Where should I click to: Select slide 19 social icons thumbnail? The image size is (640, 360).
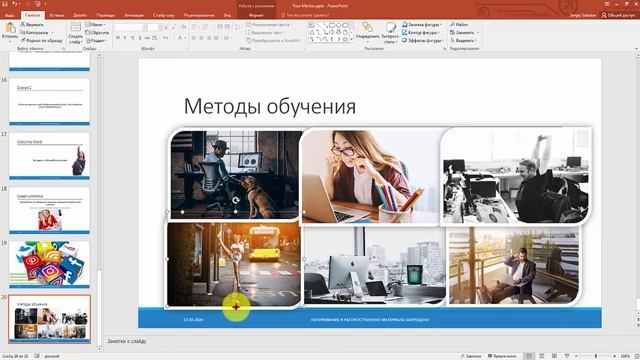tap(49, 264)
